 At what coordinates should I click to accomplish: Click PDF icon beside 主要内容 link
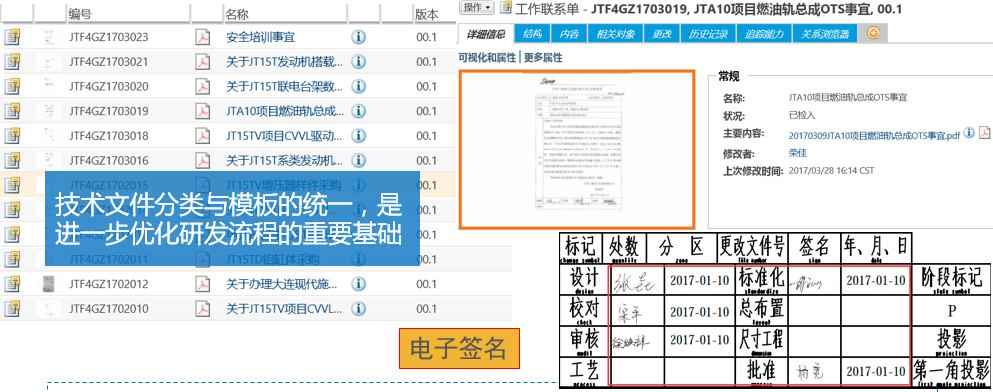tap(984, 133)
